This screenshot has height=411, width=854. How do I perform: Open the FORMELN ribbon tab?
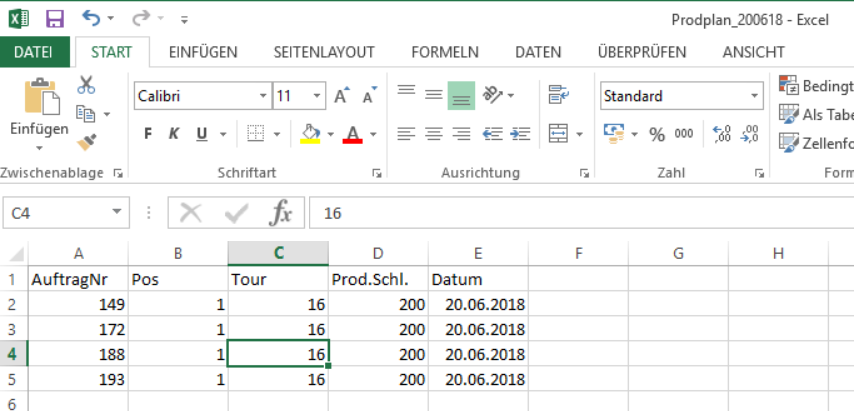[444, 52]
